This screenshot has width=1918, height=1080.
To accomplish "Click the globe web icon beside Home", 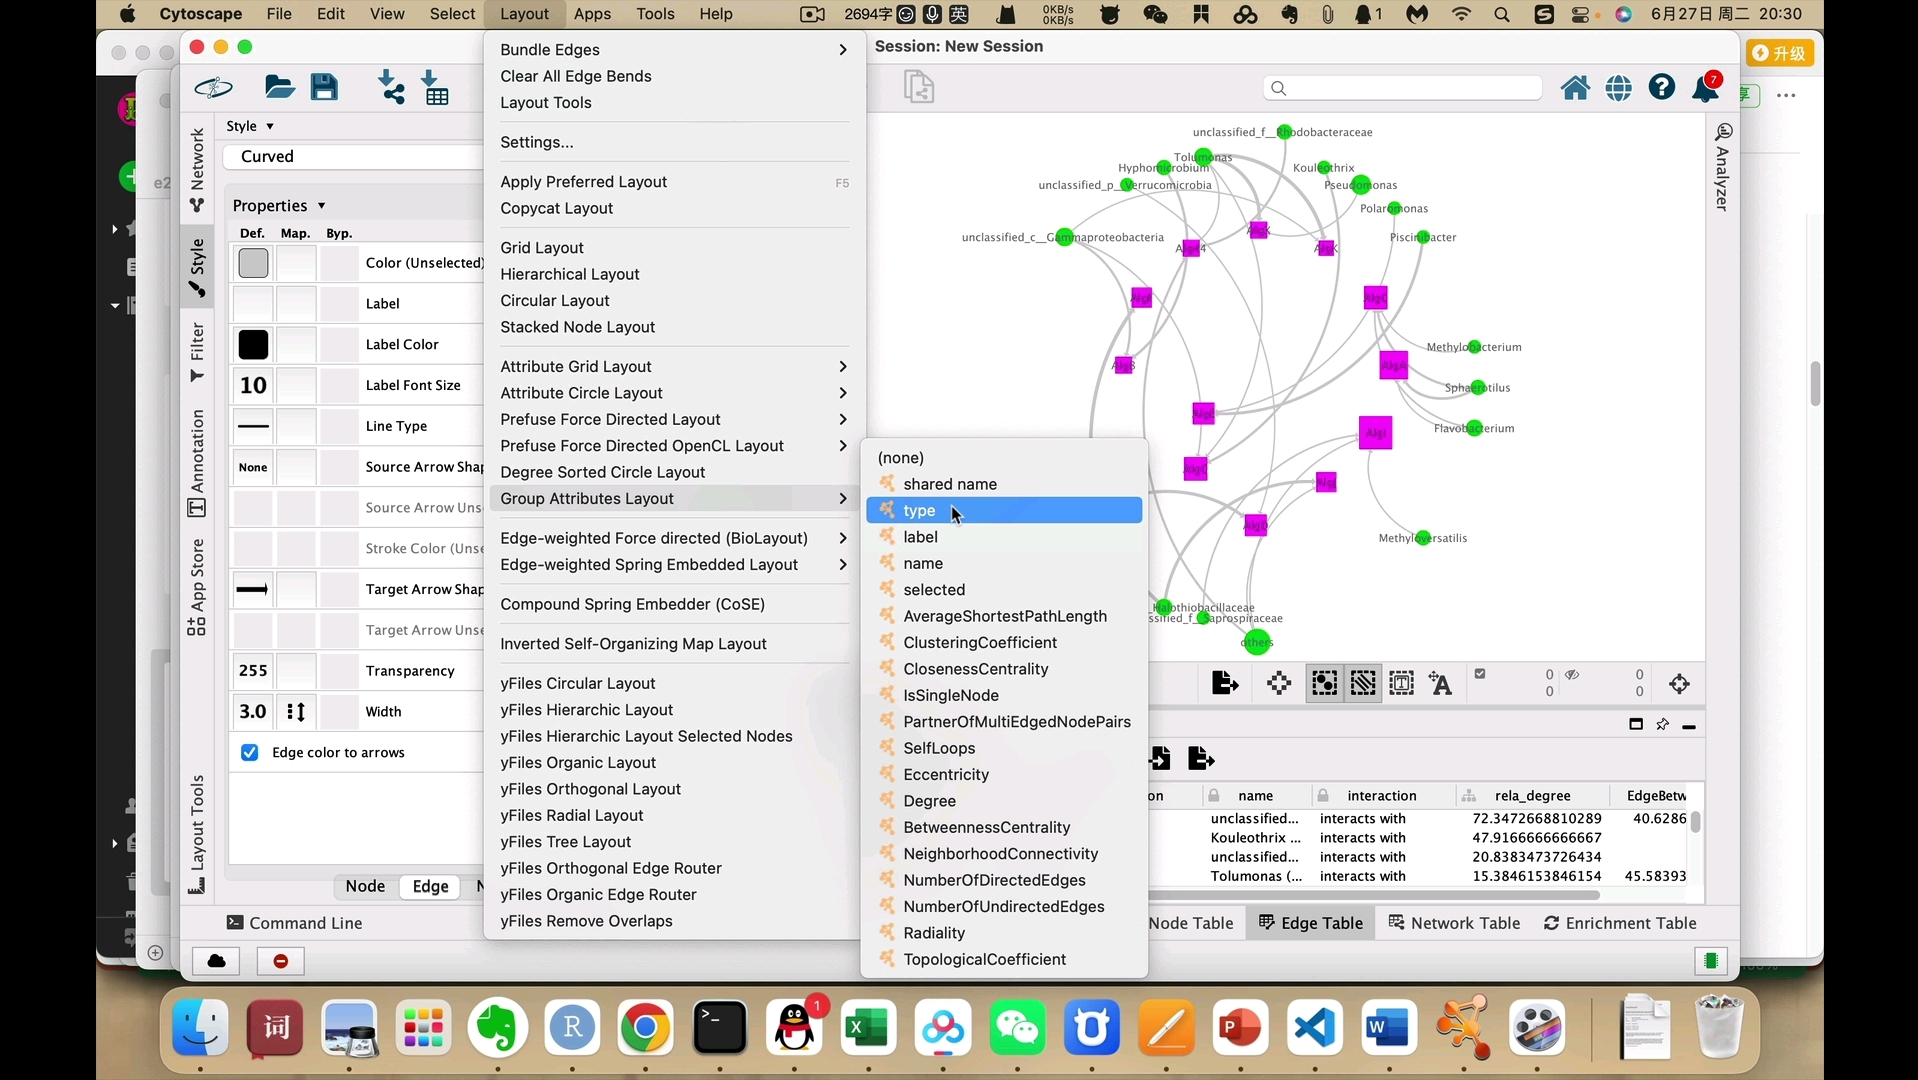I will click(1619, 88).
